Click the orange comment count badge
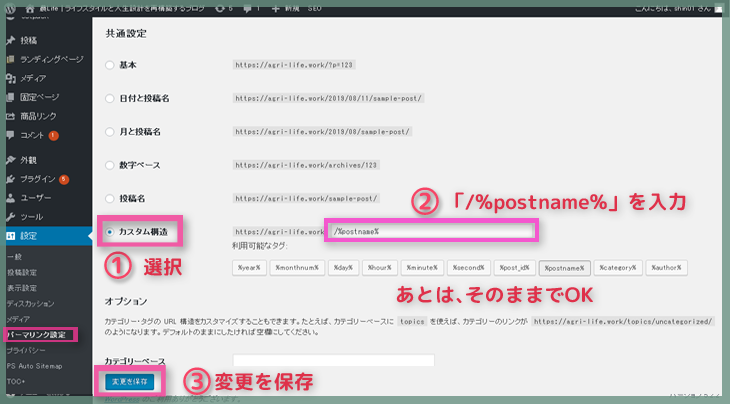Viewport: 730px width, 404px height. [54, 135]
